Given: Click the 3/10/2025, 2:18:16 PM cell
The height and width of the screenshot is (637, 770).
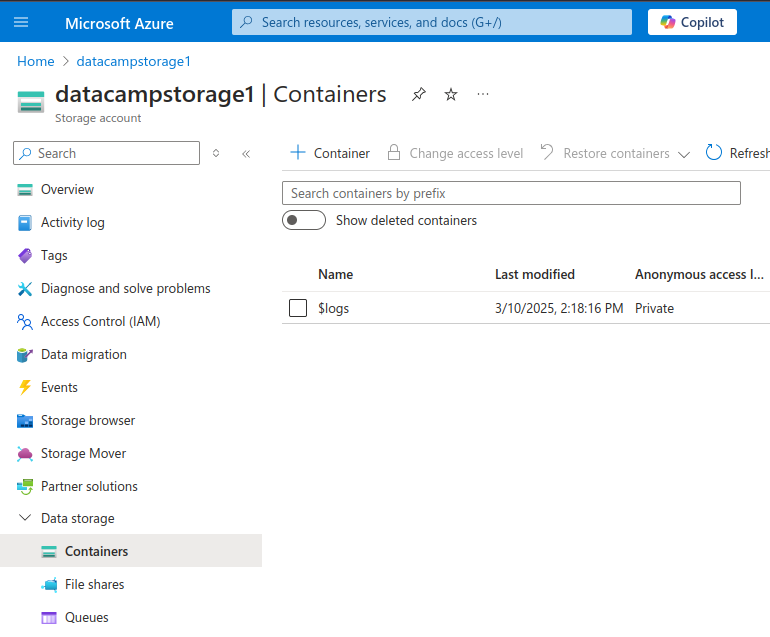Looking at the screenshot, I should click(559, 308).
